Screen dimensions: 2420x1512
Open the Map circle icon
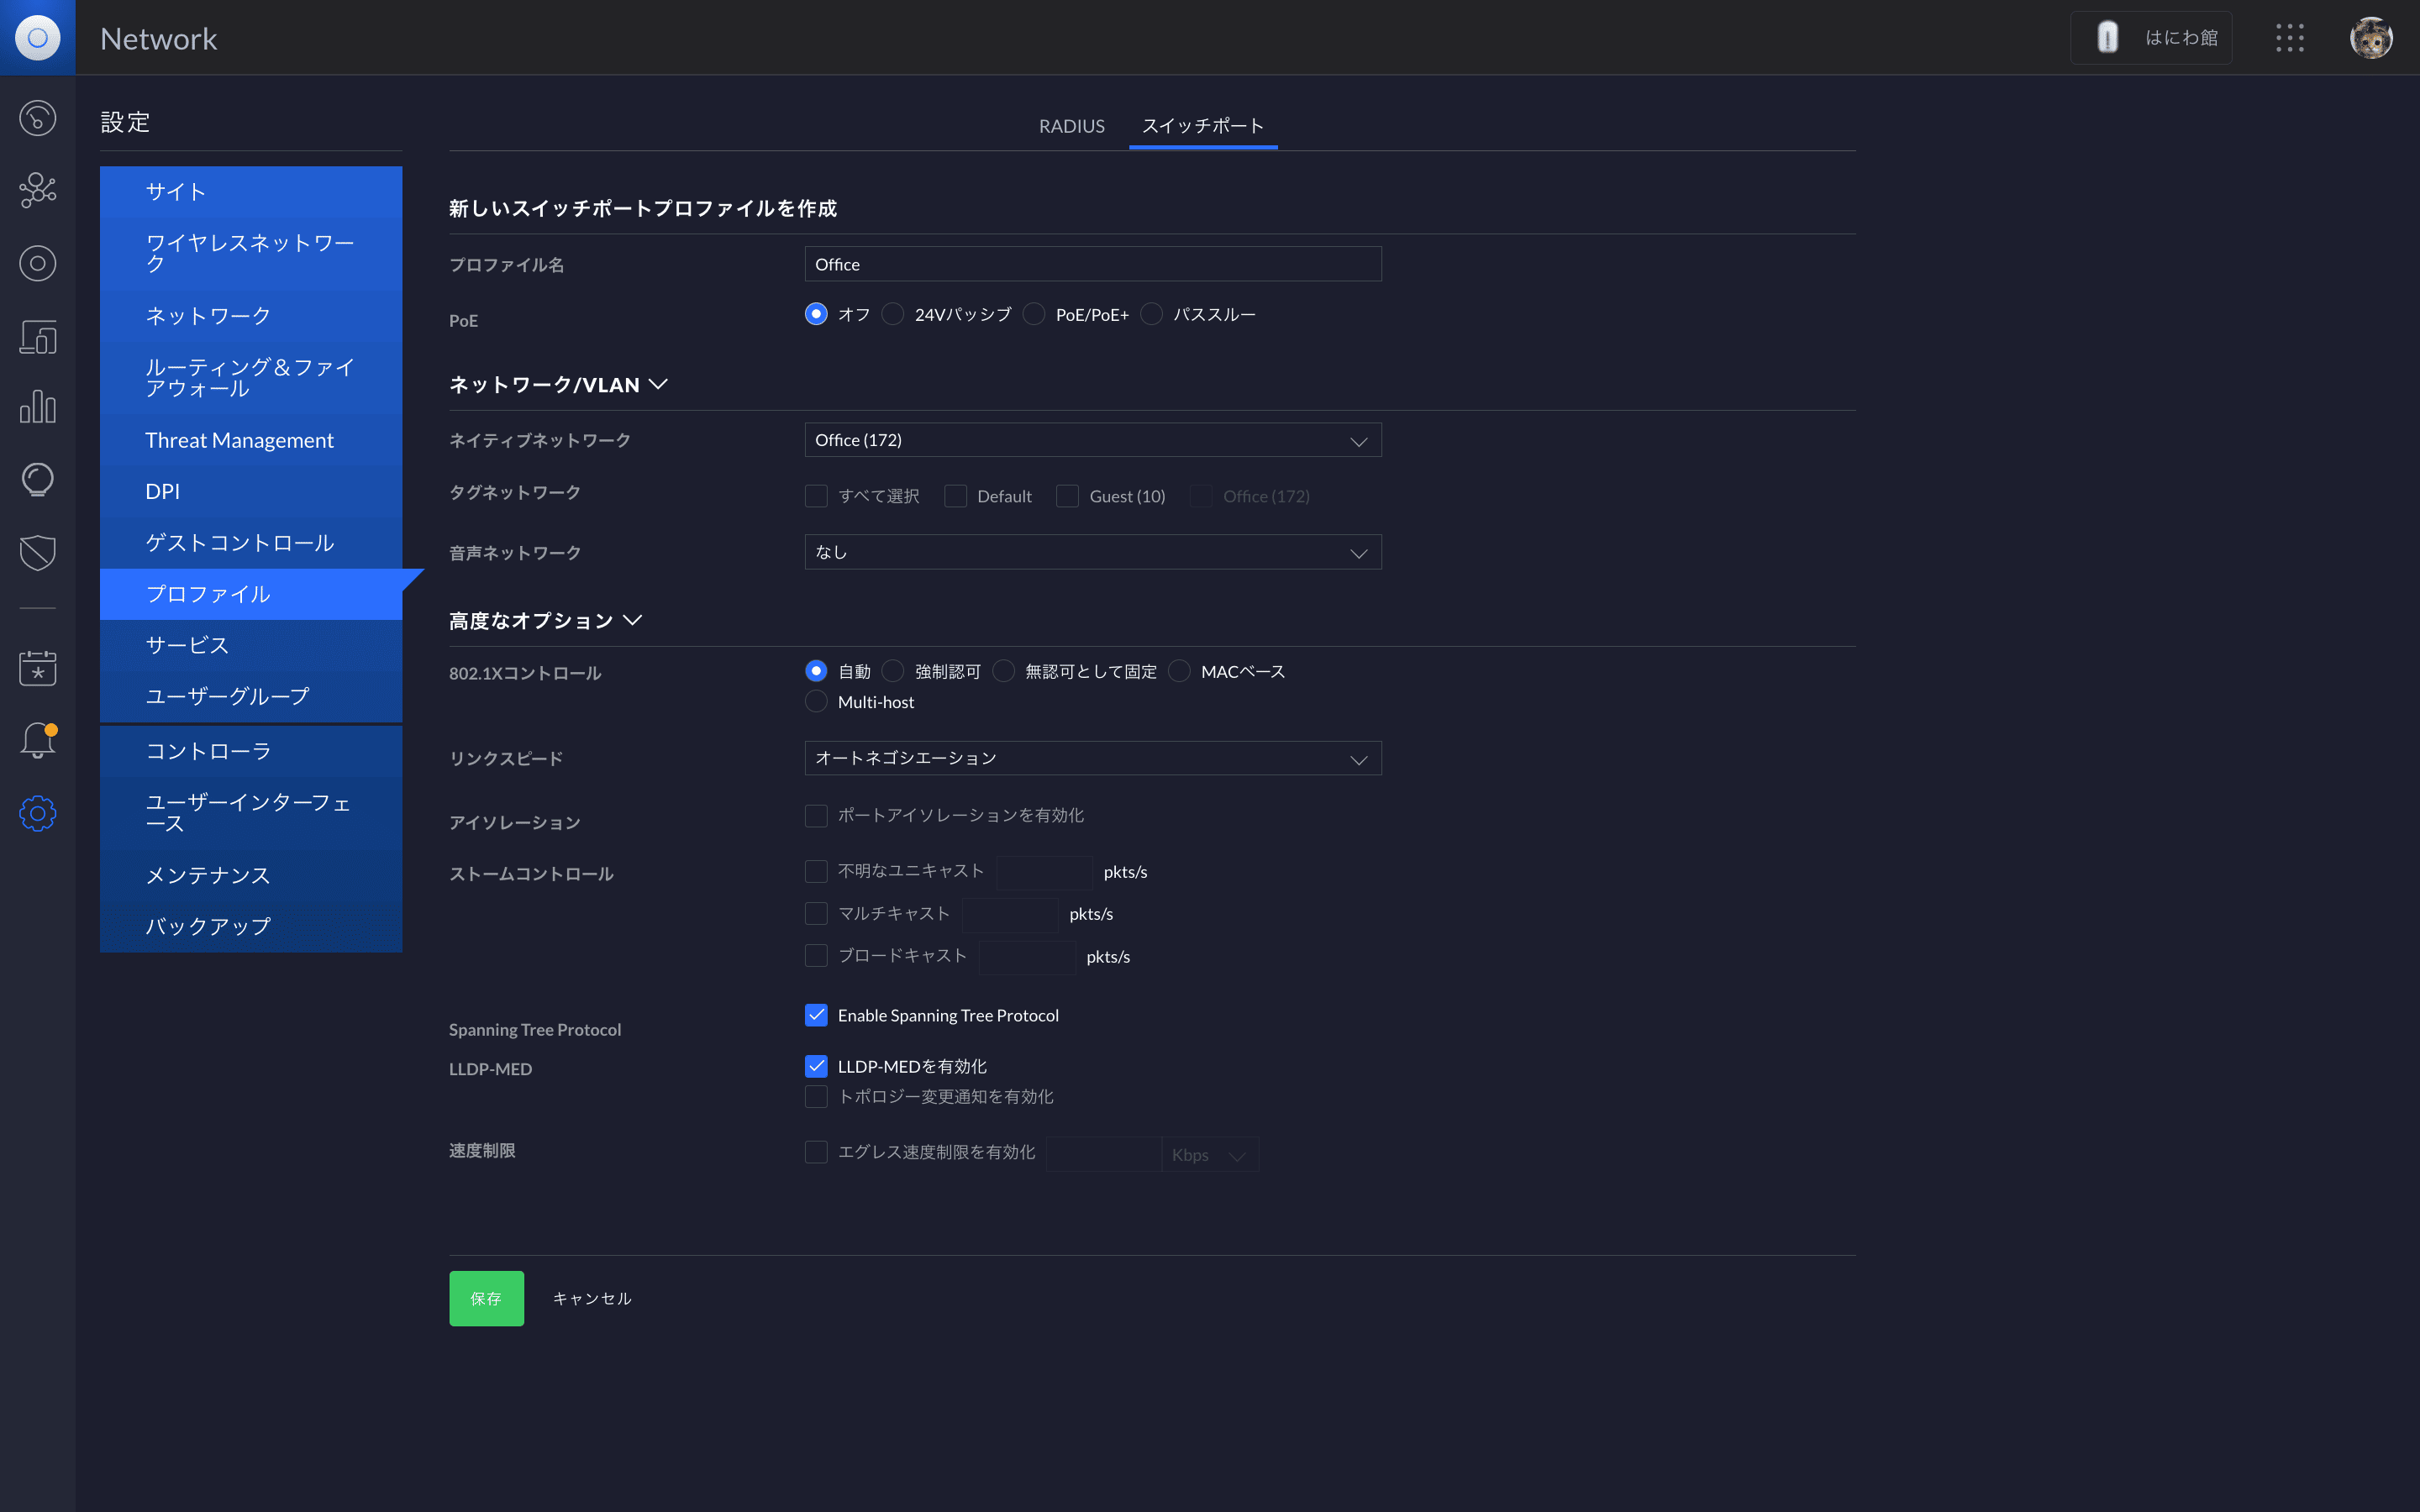pyautogui.click(x=37, y=263)
